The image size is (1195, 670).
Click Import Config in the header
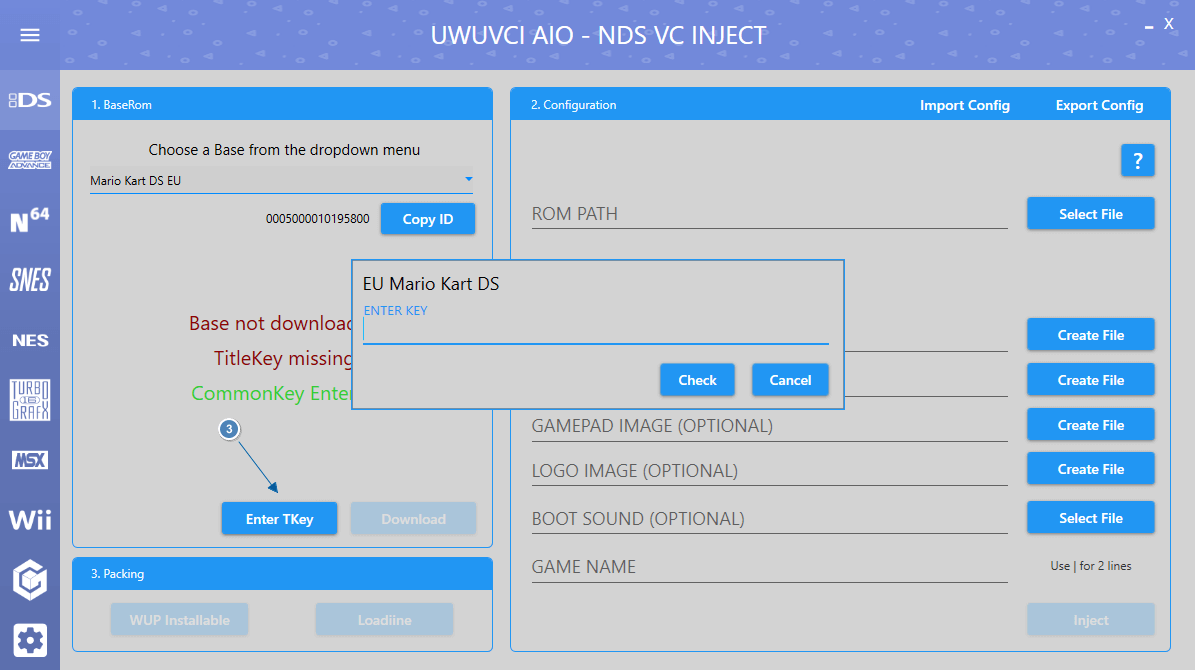(x=964, y=105)
